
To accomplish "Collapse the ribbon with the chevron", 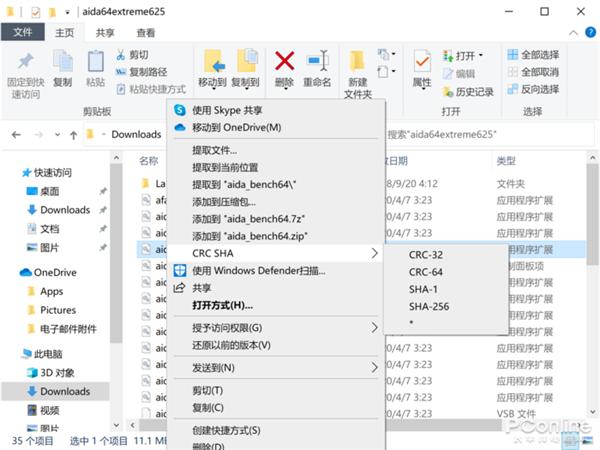I will click(573, 33).
